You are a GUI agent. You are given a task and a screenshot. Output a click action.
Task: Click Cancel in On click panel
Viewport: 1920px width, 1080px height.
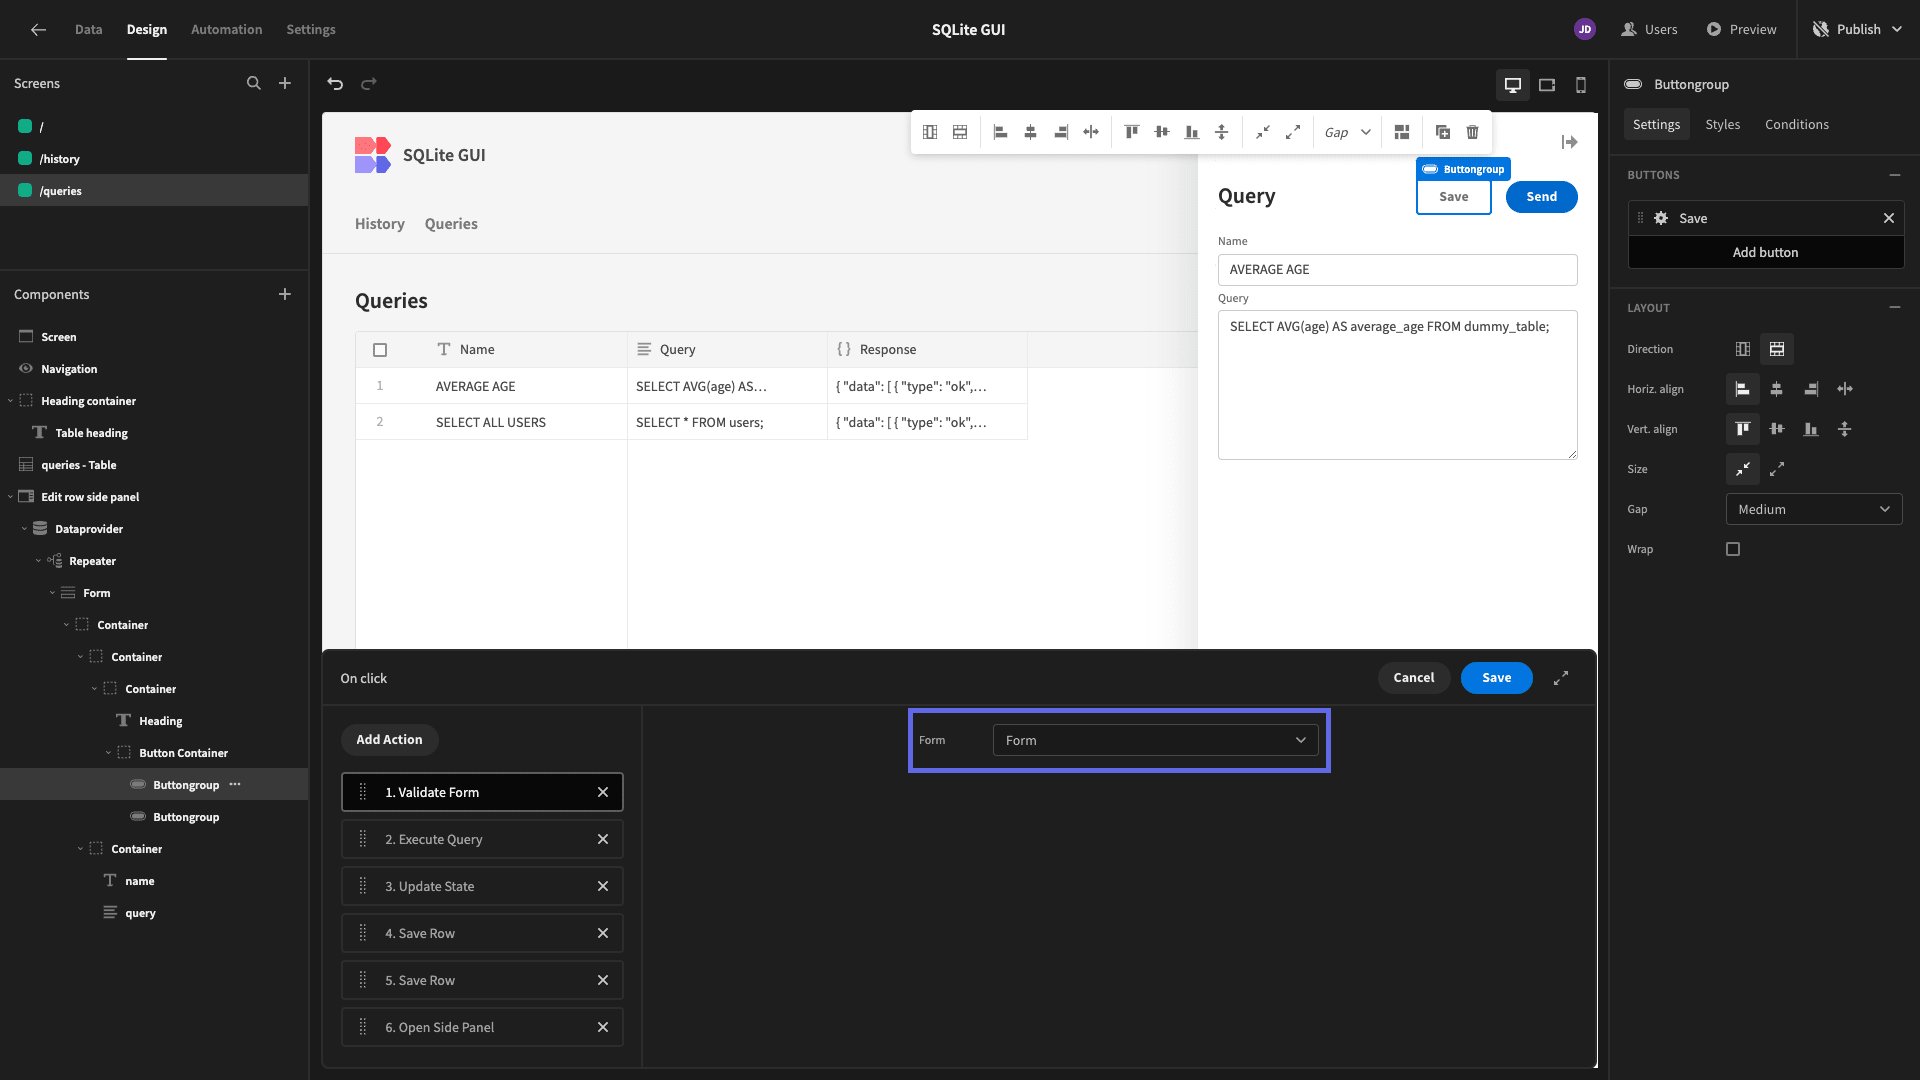point(1413,678)
